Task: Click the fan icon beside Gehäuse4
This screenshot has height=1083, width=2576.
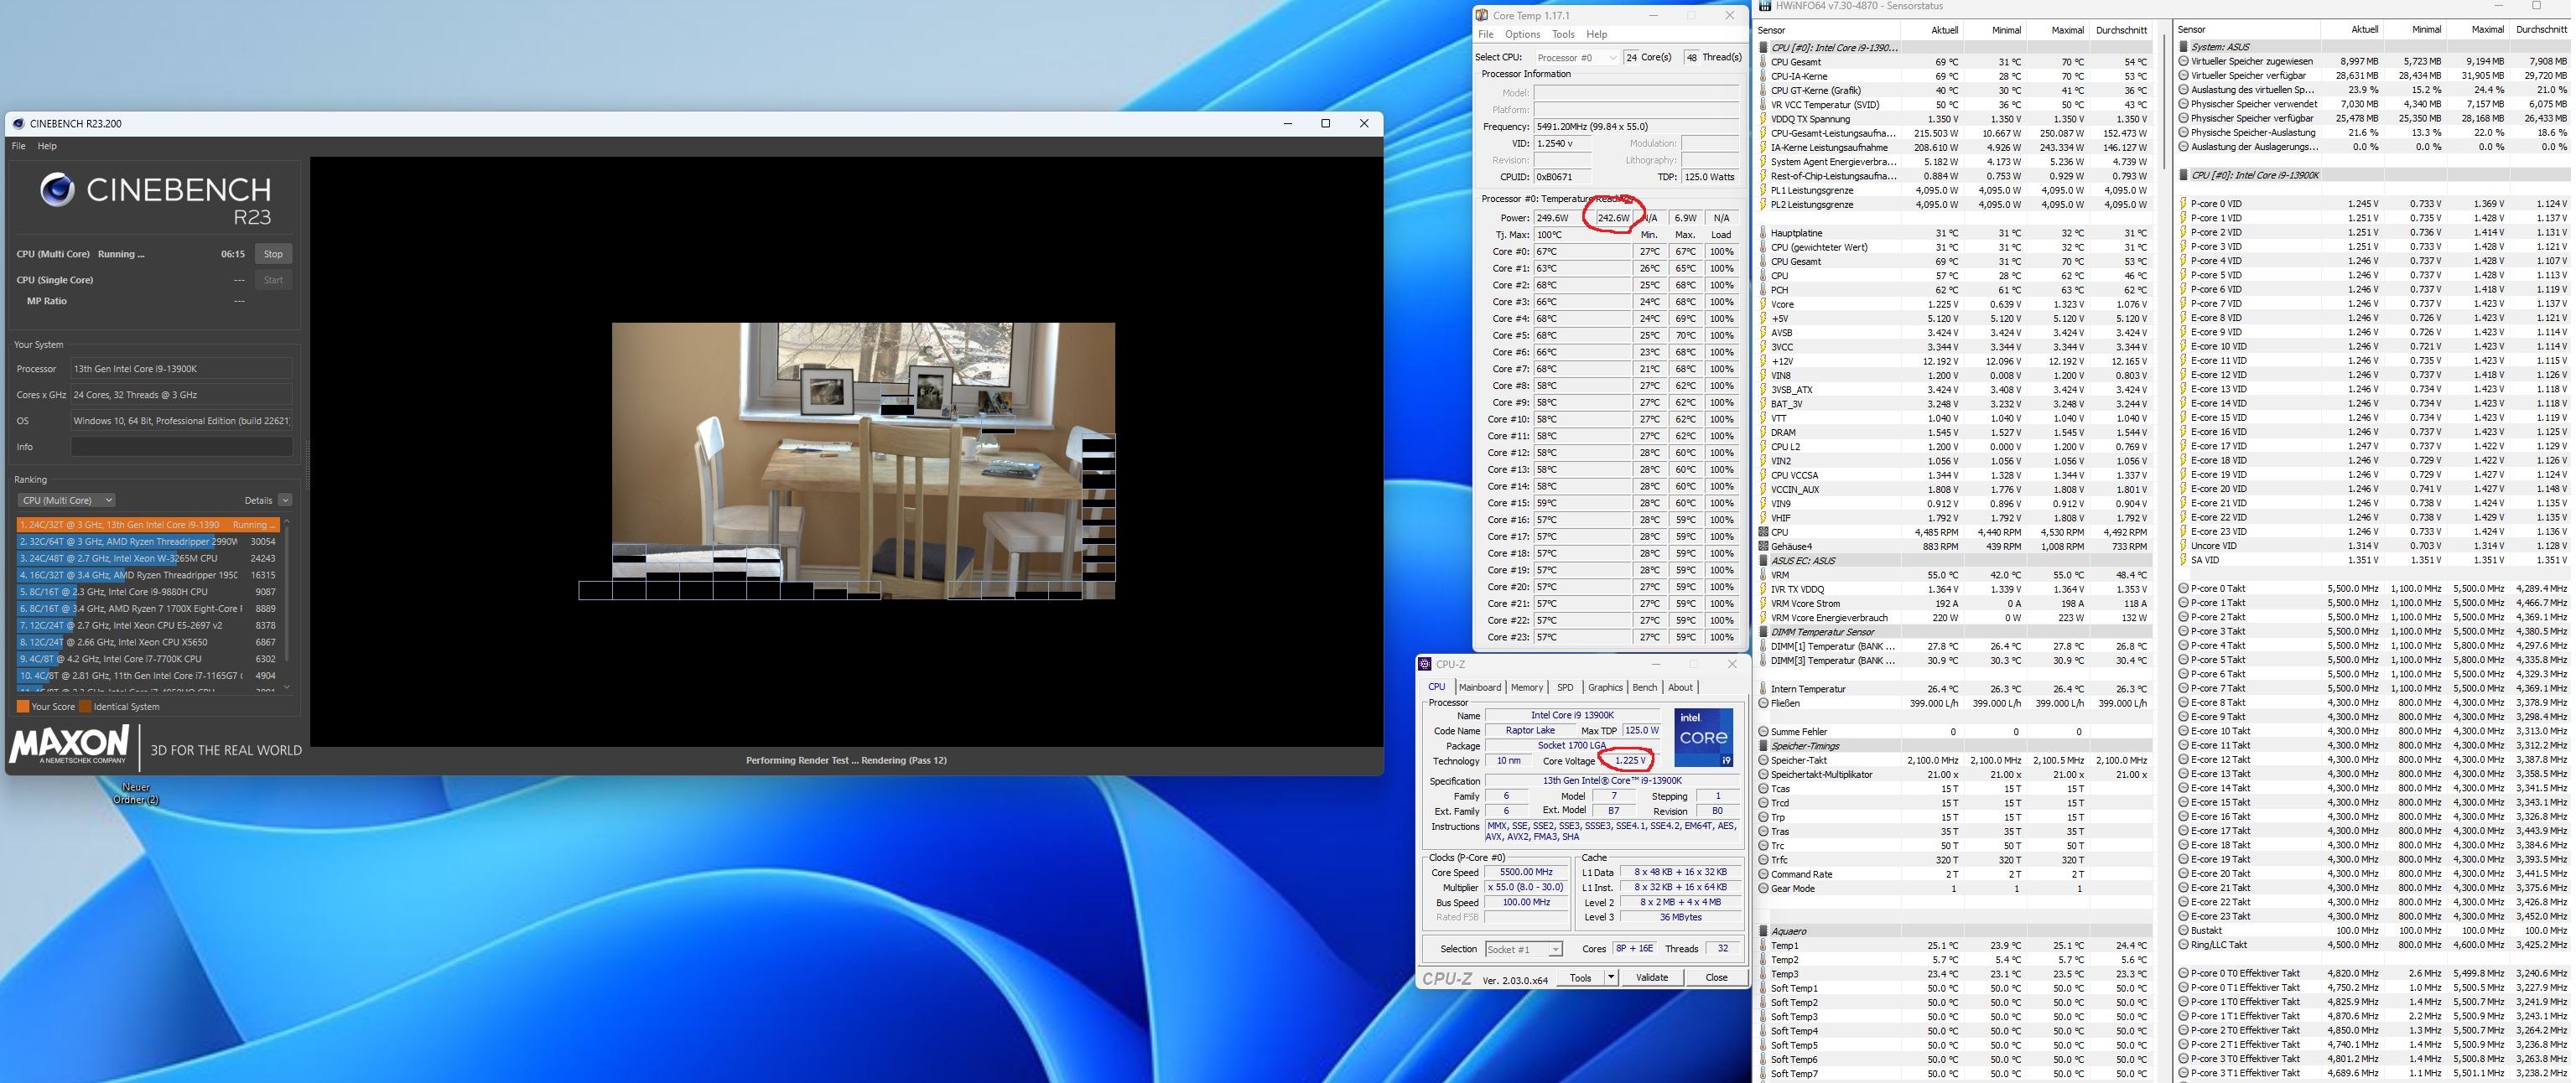Action: point(1763,547)
